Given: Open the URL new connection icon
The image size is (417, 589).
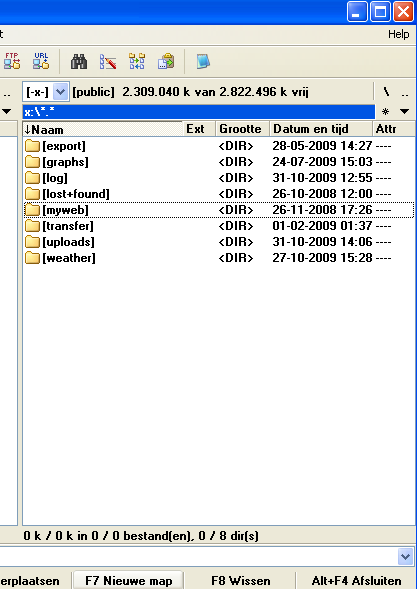Looking at the screenshot, I should (41, 61).
